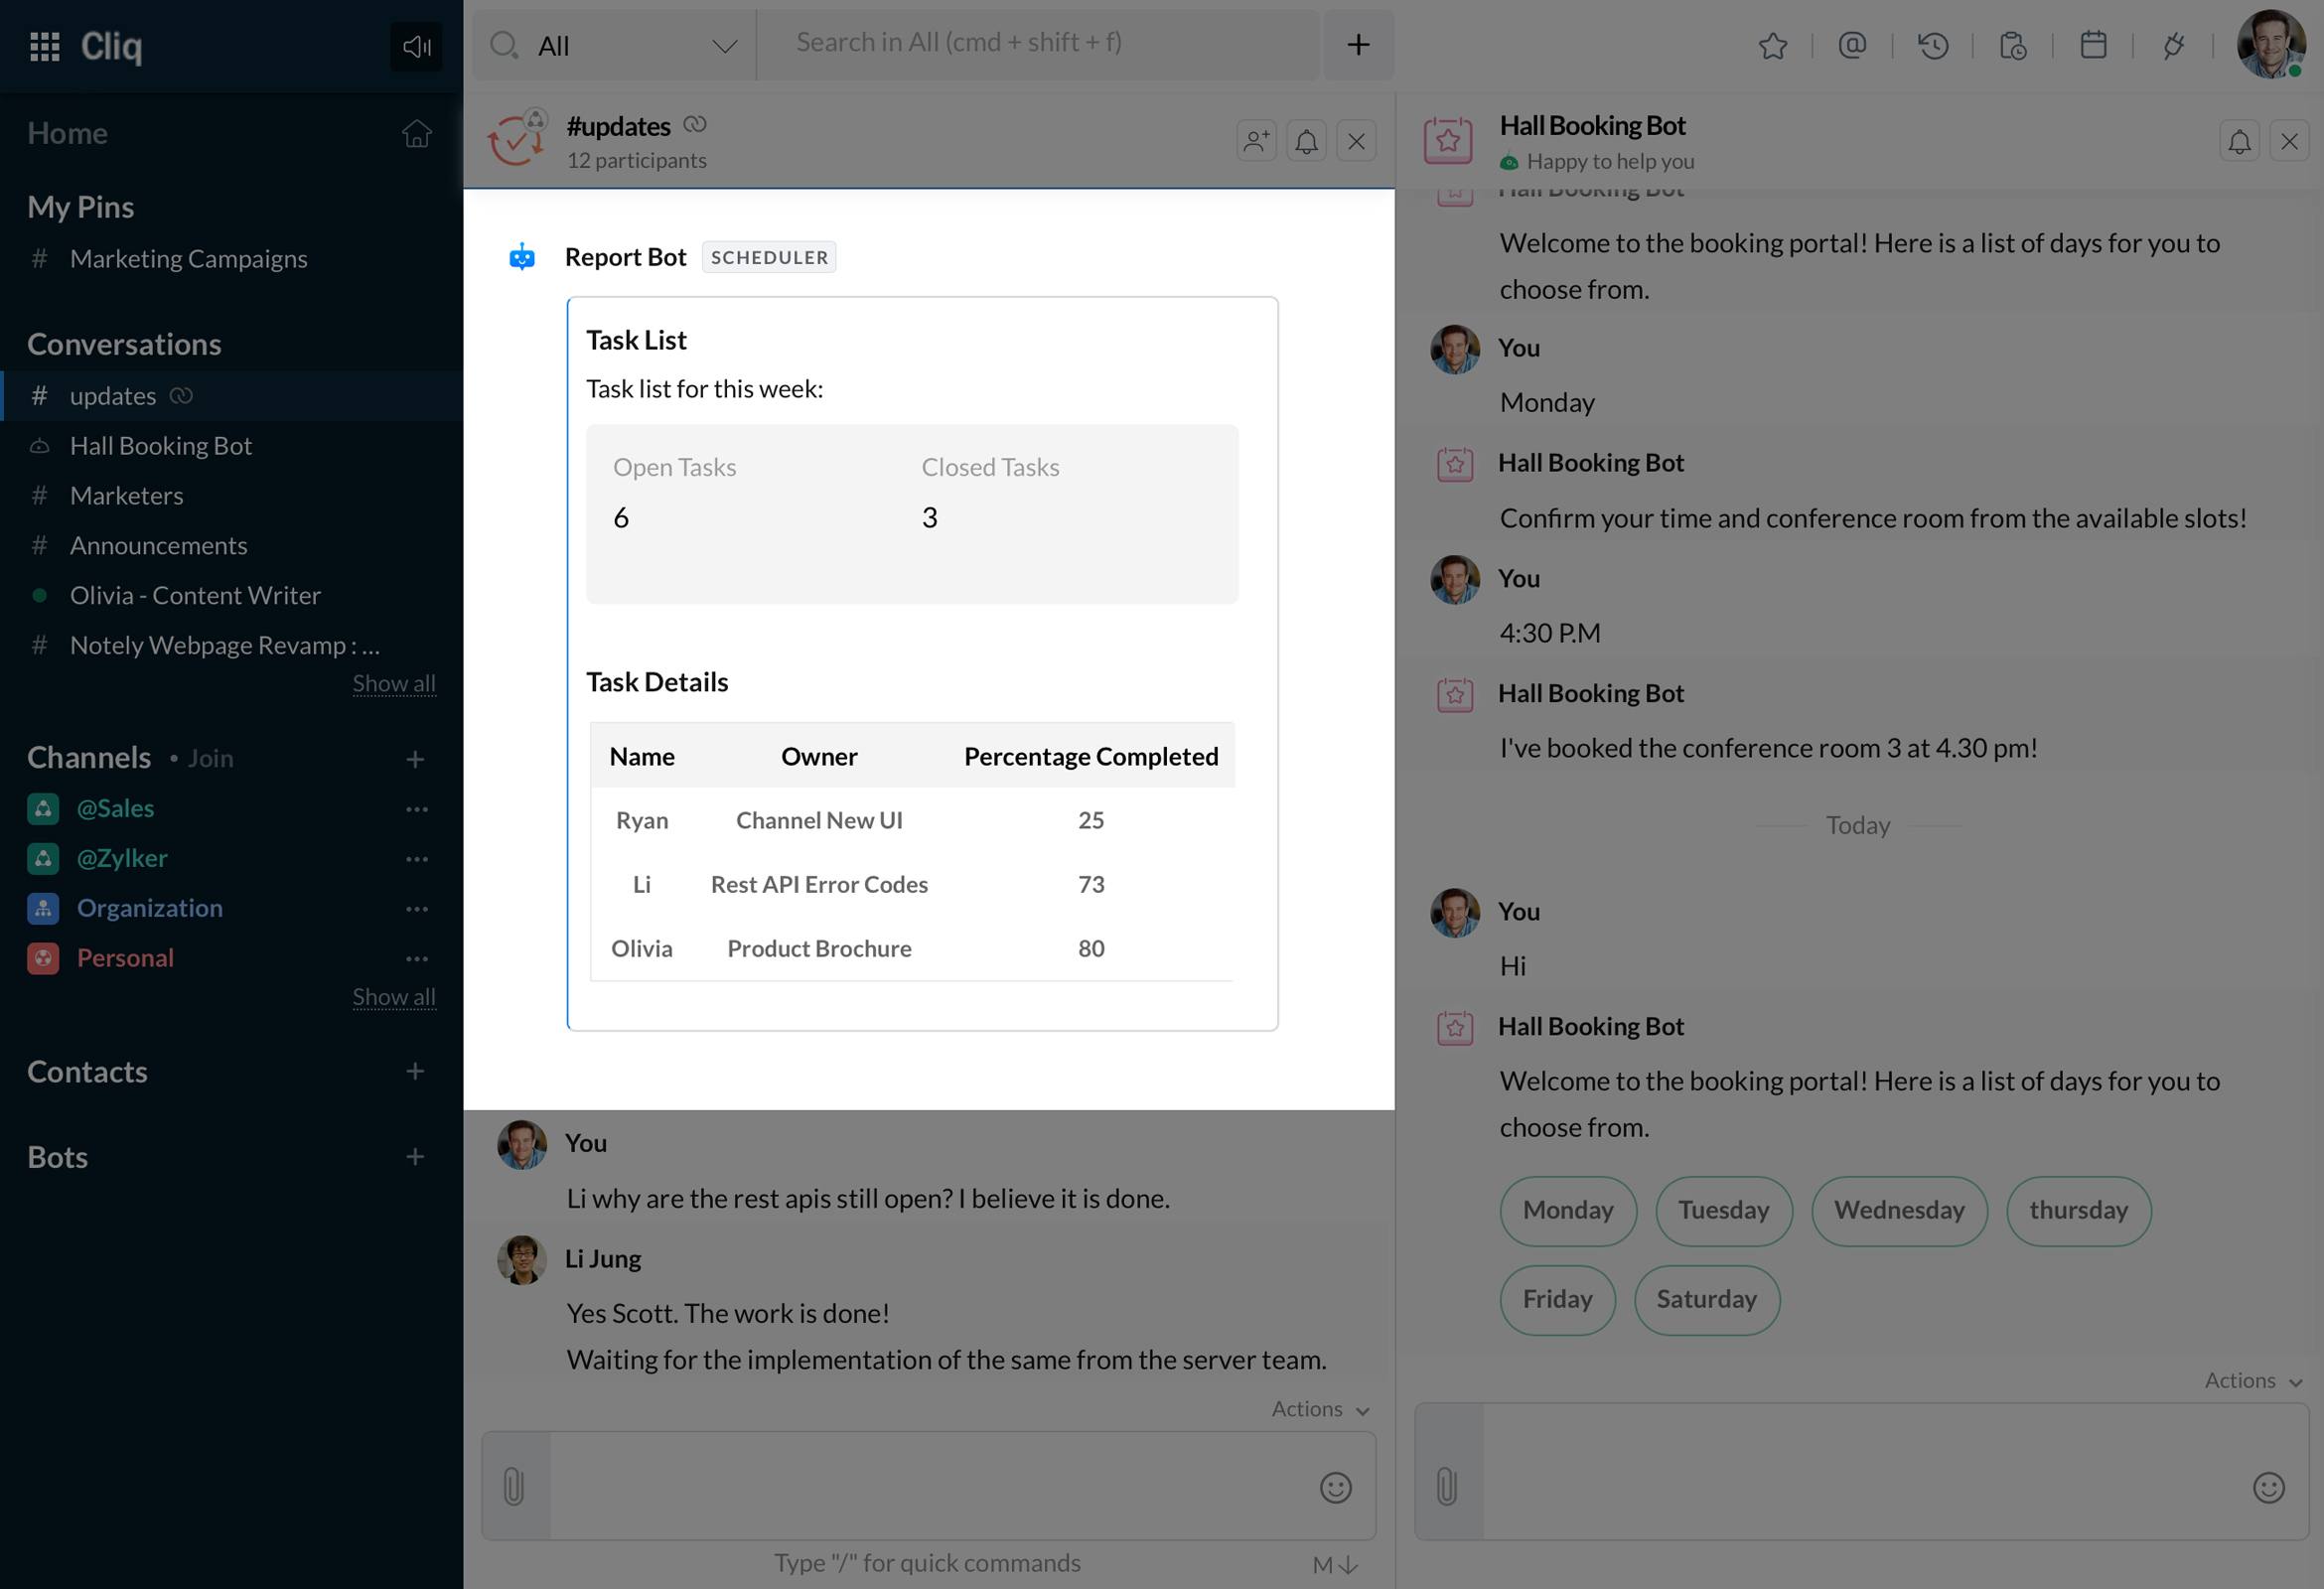Open history clock icon in top bar
Screen dimensions: 2324x1589
pyautogui.click(x=1933, y=46)
